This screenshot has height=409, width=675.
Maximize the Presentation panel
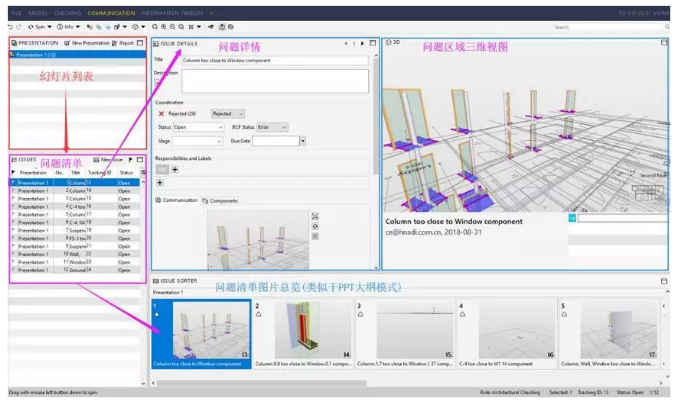[x=140, y=43]
